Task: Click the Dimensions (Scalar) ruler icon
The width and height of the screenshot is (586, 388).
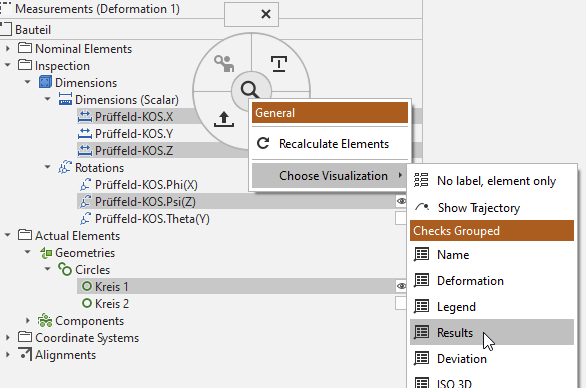Action: tap(65, 99)
